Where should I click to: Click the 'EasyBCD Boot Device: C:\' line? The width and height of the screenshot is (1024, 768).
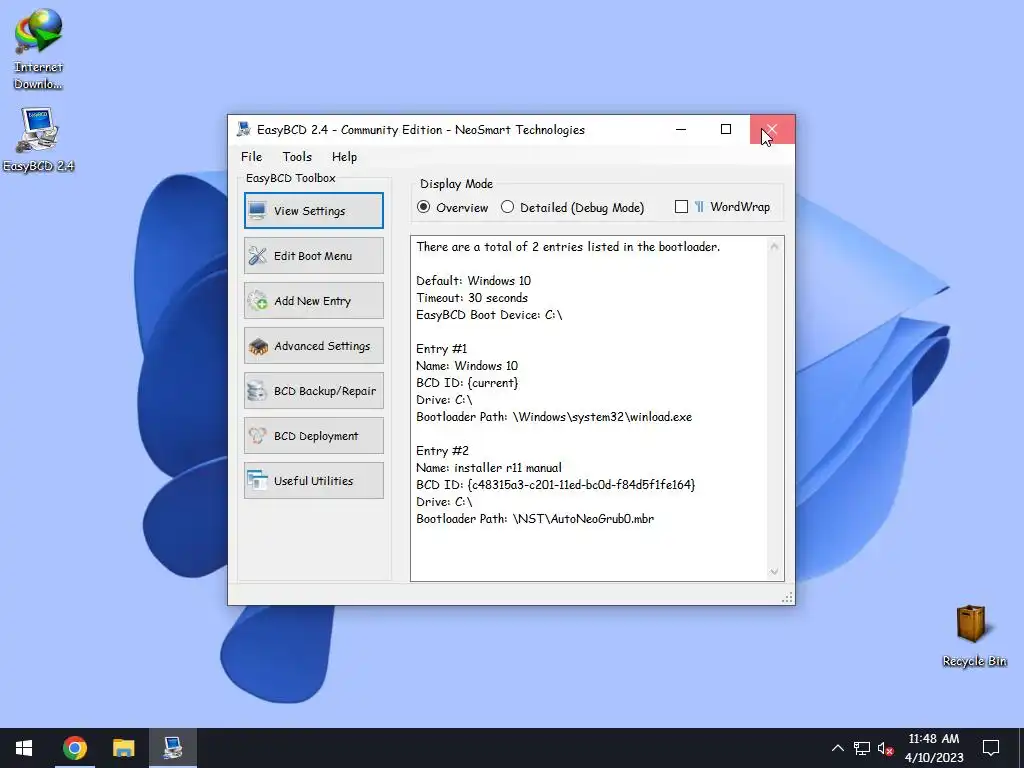pyautogui.click(x=489, y=315)
